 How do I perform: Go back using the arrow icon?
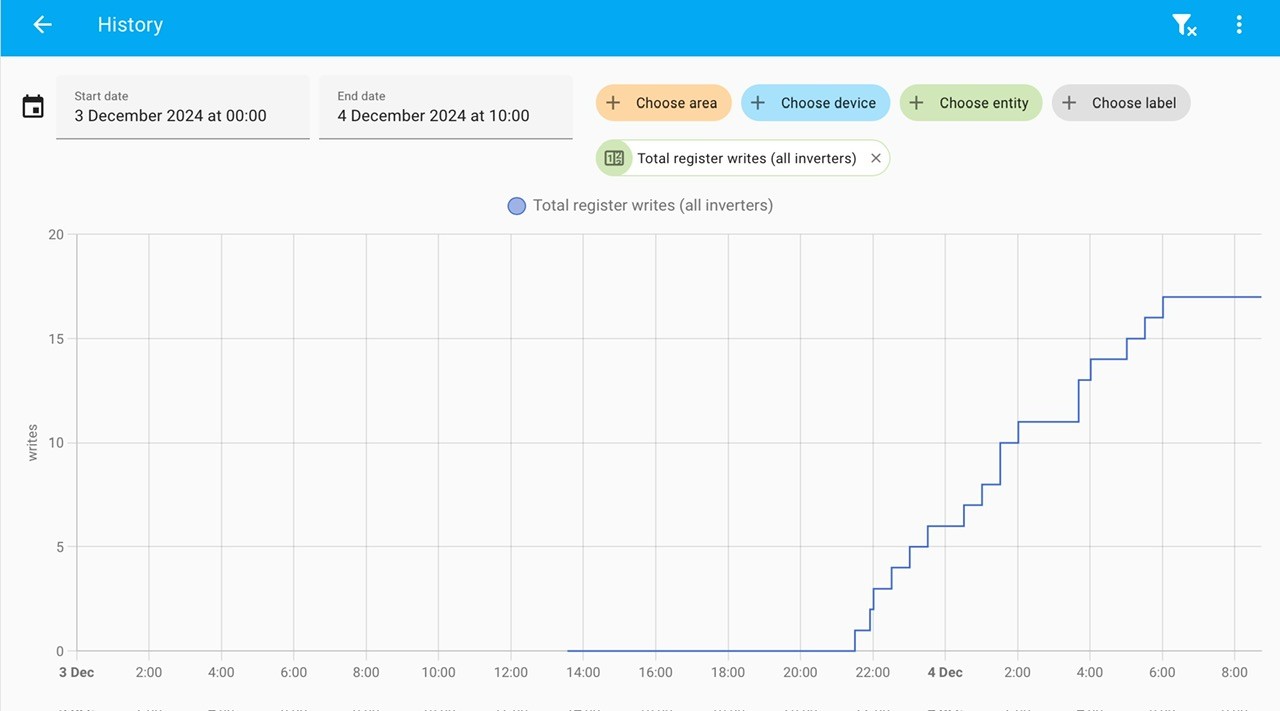(42, 25)
